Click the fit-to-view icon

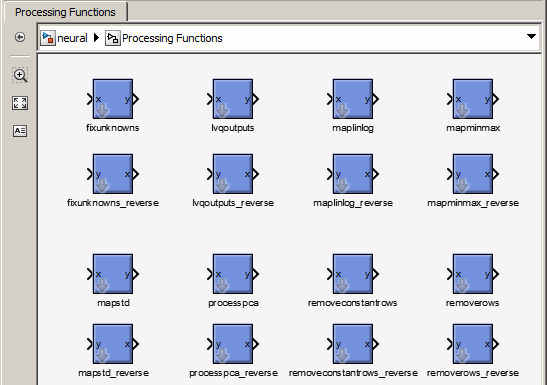point(20,103)
